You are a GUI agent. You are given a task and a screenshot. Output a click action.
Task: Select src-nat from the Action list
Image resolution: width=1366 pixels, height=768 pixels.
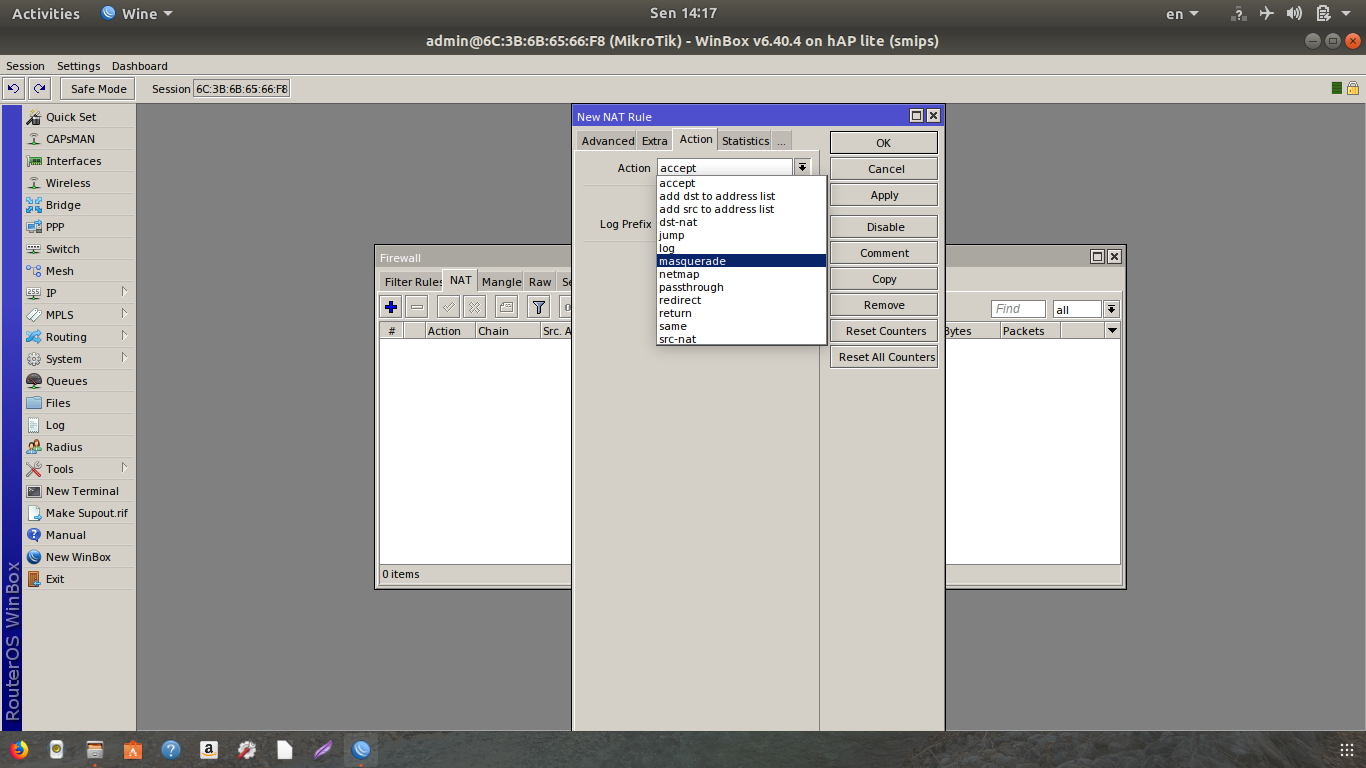pyautogui.click(x=741, y=339)
